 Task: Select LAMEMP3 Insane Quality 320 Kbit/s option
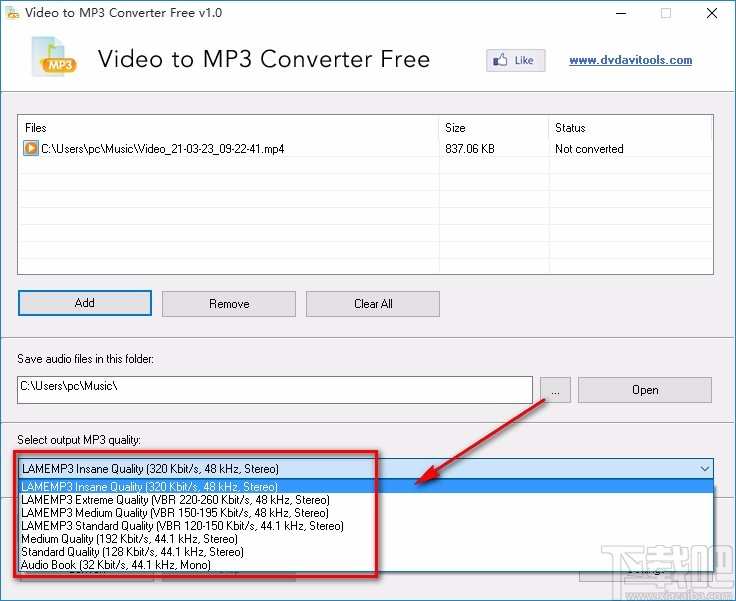pyautogui.click(x=366, y=486)
